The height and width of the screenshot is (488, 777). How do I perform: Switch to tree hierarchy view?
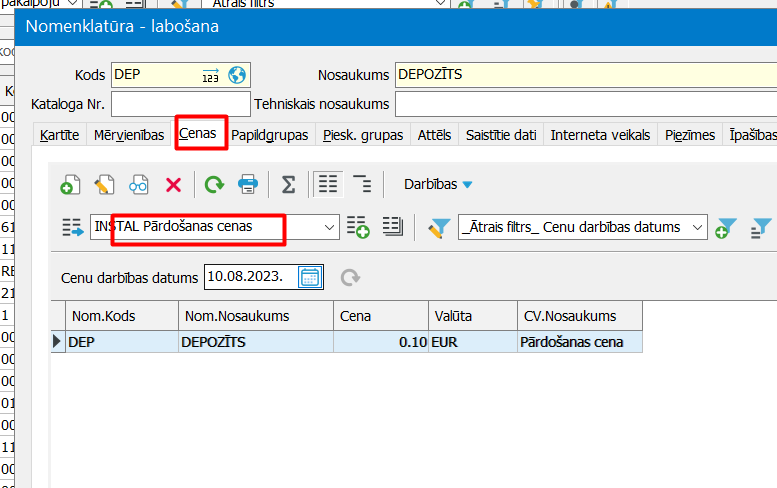point(362,184)
